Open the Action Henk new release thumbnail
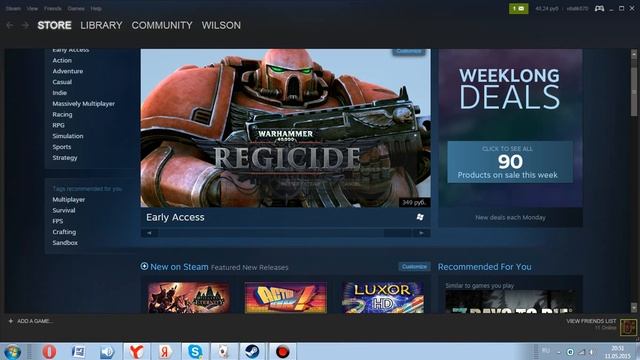Image resolution: width=640 pixels, height=360 pixels. pyautogui.click(x=286, y=298)
